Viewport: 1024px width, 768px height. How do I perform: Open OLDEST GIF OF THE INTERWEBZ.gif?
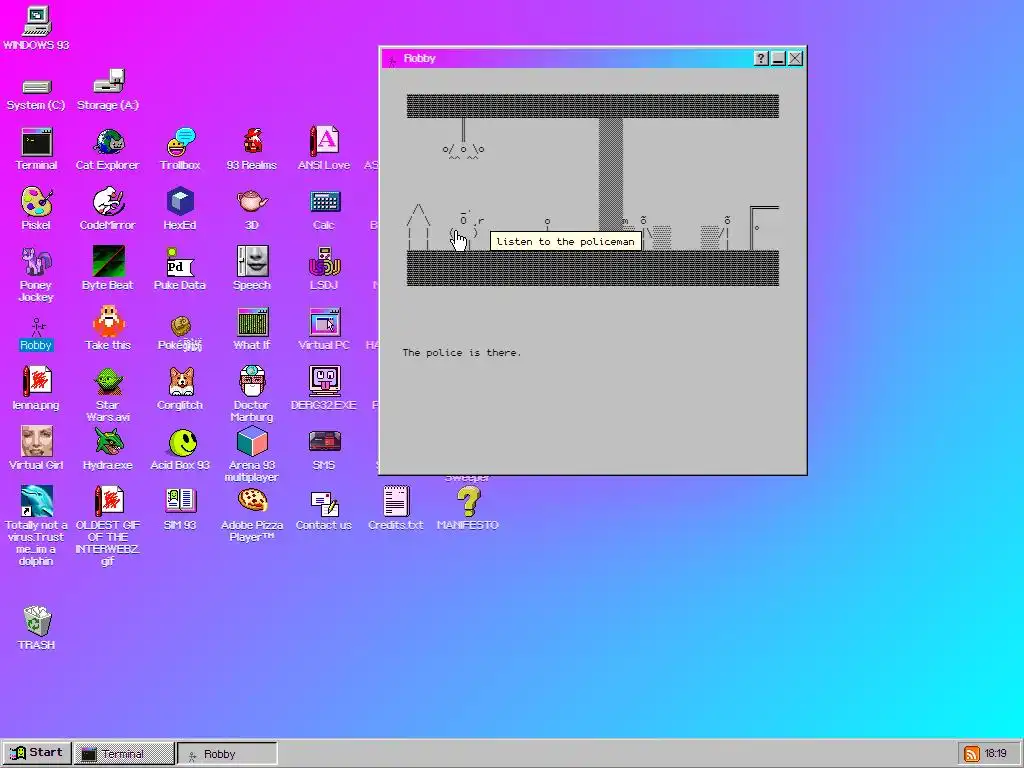pyautogui.click(x=108, y=526)
